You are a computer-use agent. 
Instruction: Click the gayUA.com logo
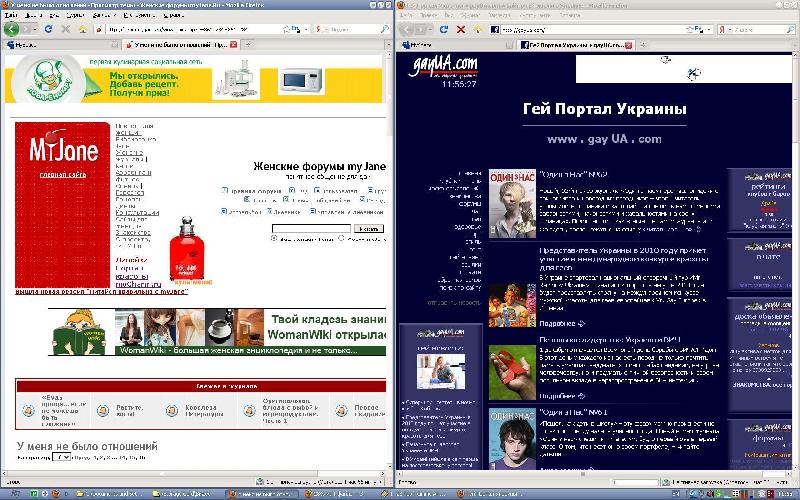pos(443,65)
